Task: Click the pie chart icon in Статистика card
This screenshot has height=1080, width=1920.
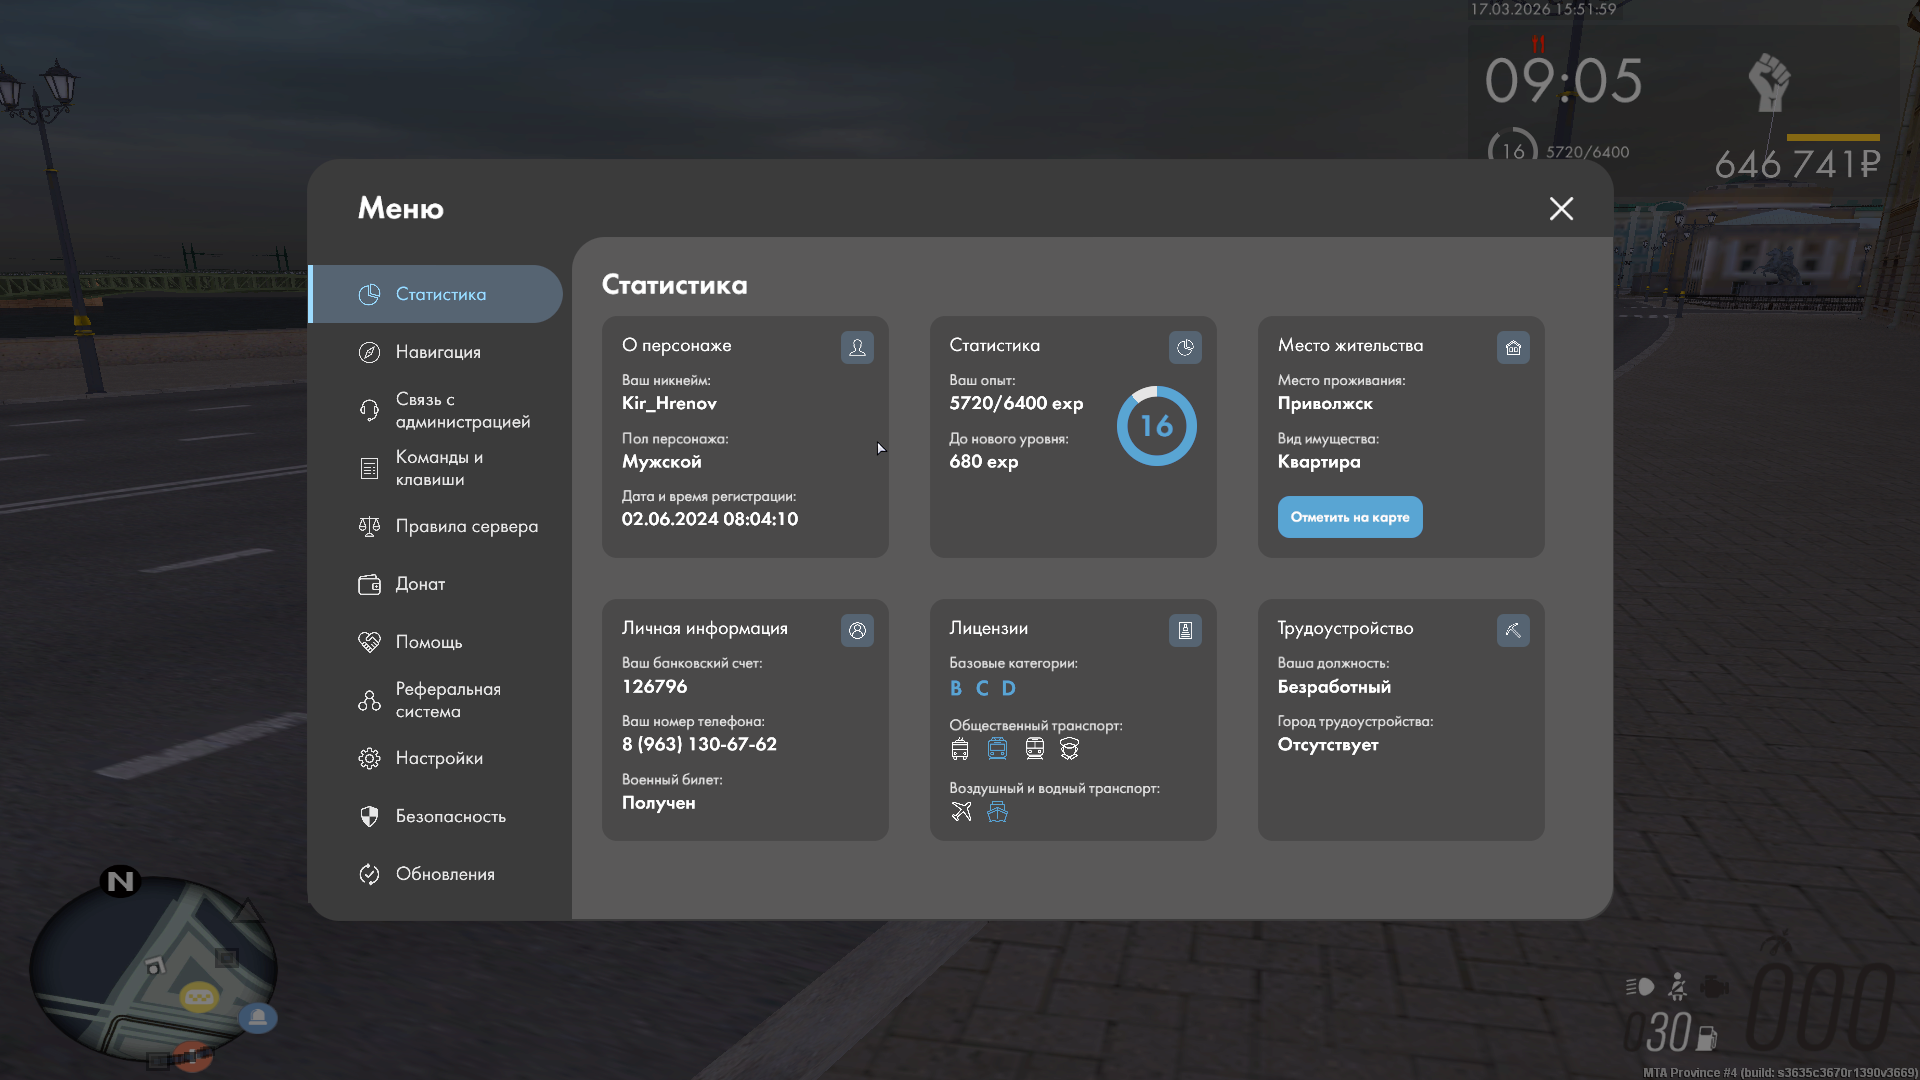Action: (x=1185, y=347)
